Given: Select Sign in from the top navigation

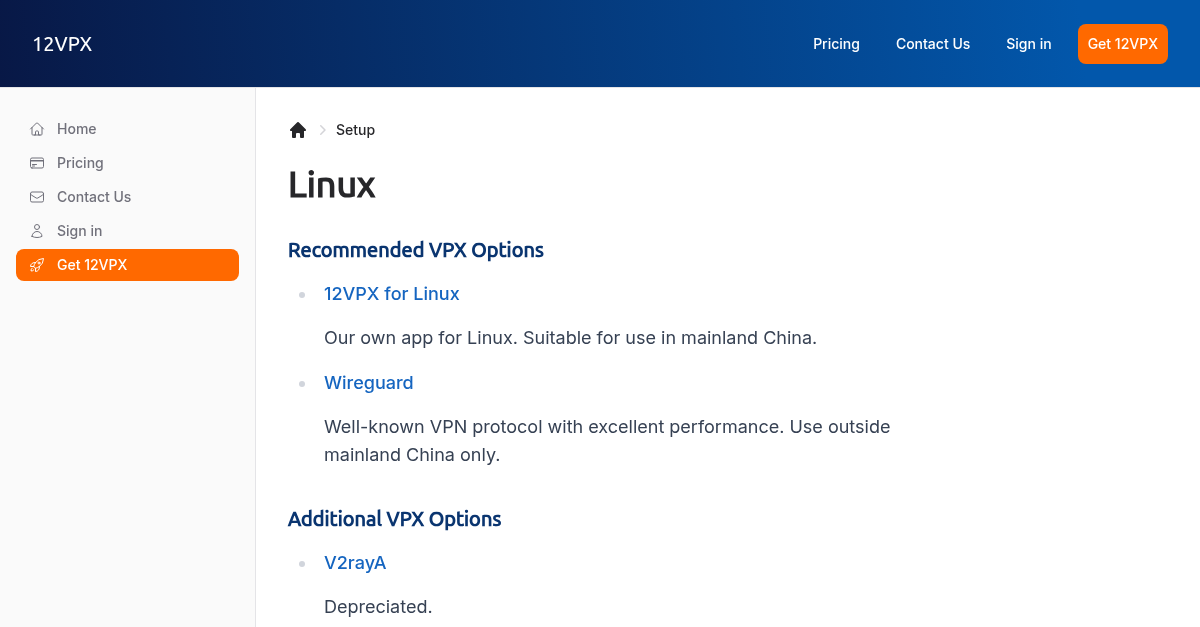Looking at the screenshot, I should 1029,44.
